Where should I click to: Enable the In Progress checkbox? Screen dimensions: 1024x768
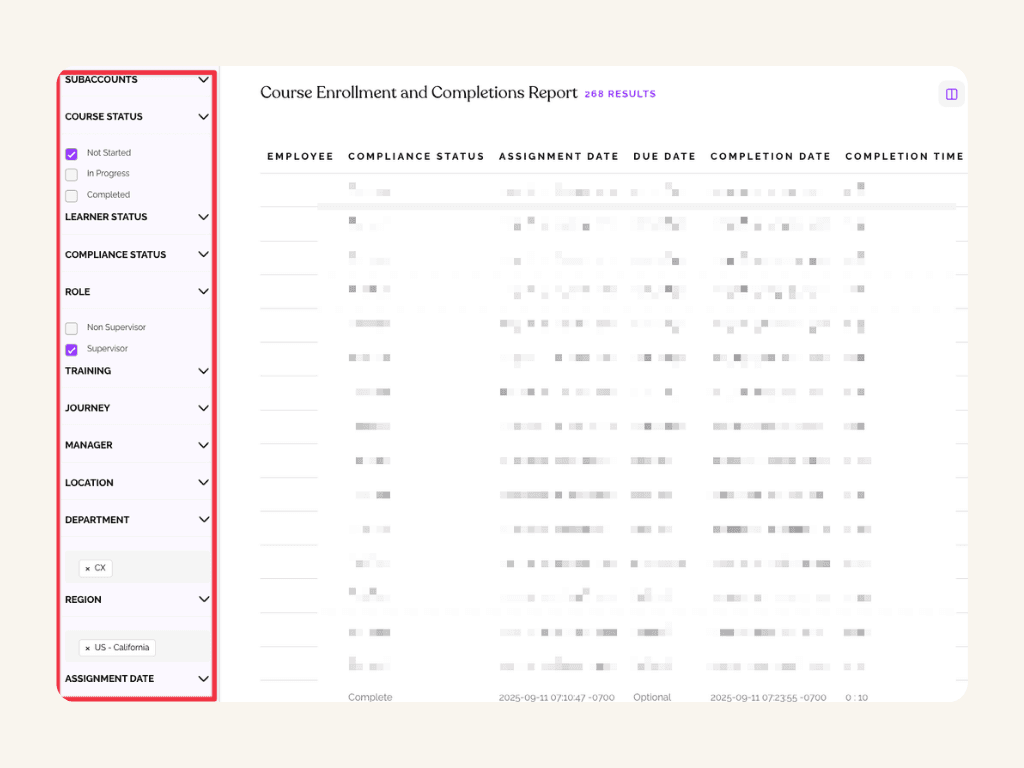pyautogui.click(x=72, y=174)
